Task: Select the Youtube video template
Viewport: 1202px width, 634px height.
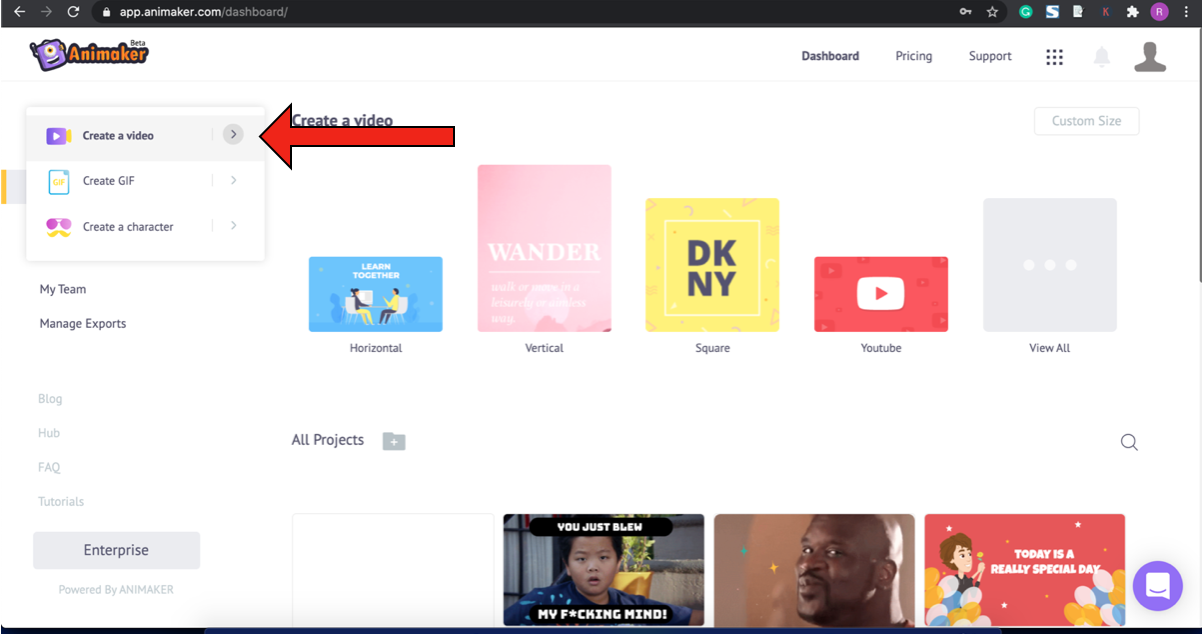Action: pos(880,294)
